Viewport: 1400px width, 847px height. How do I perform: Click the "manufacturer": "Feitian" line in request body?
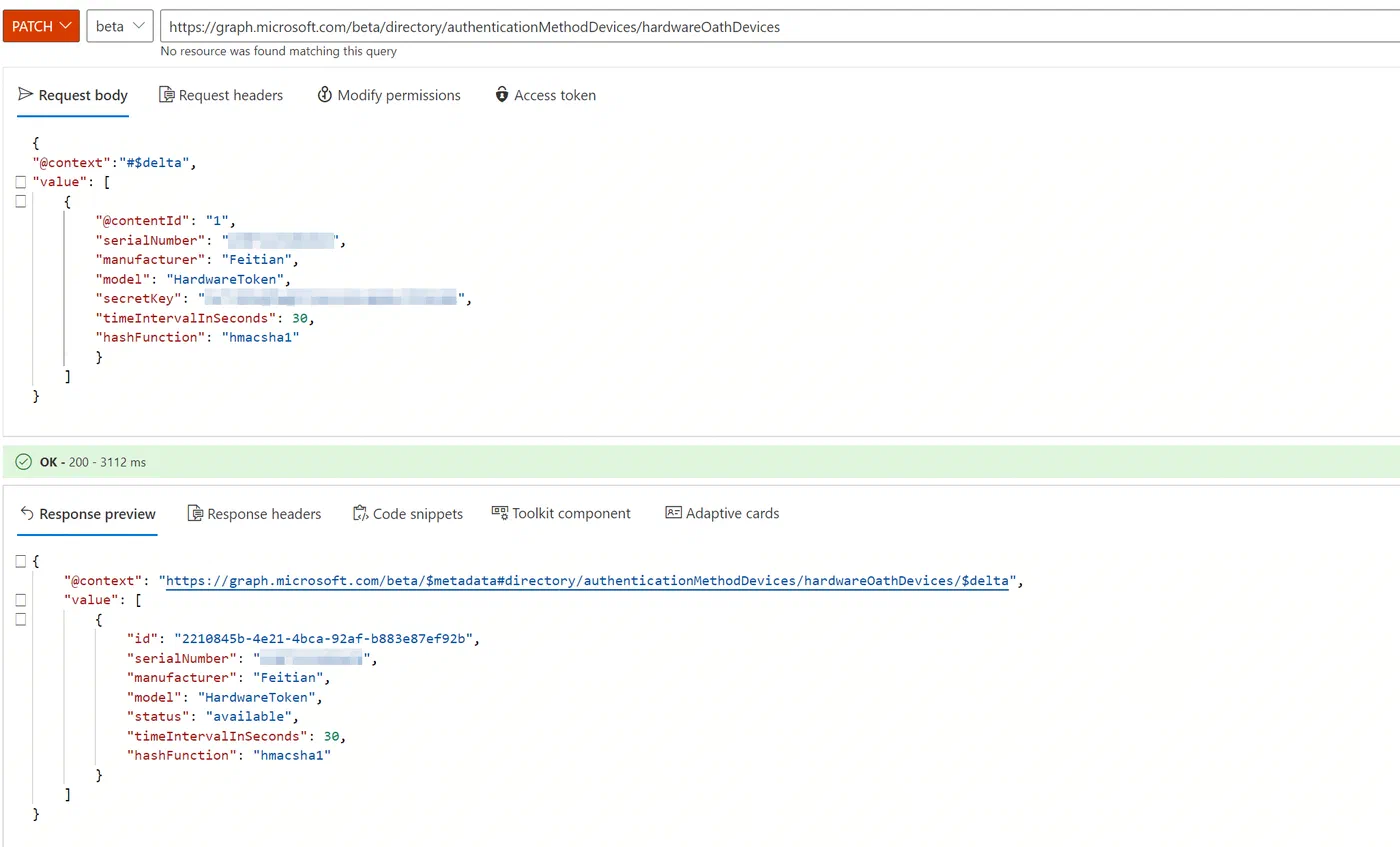(x=197, y=259)
